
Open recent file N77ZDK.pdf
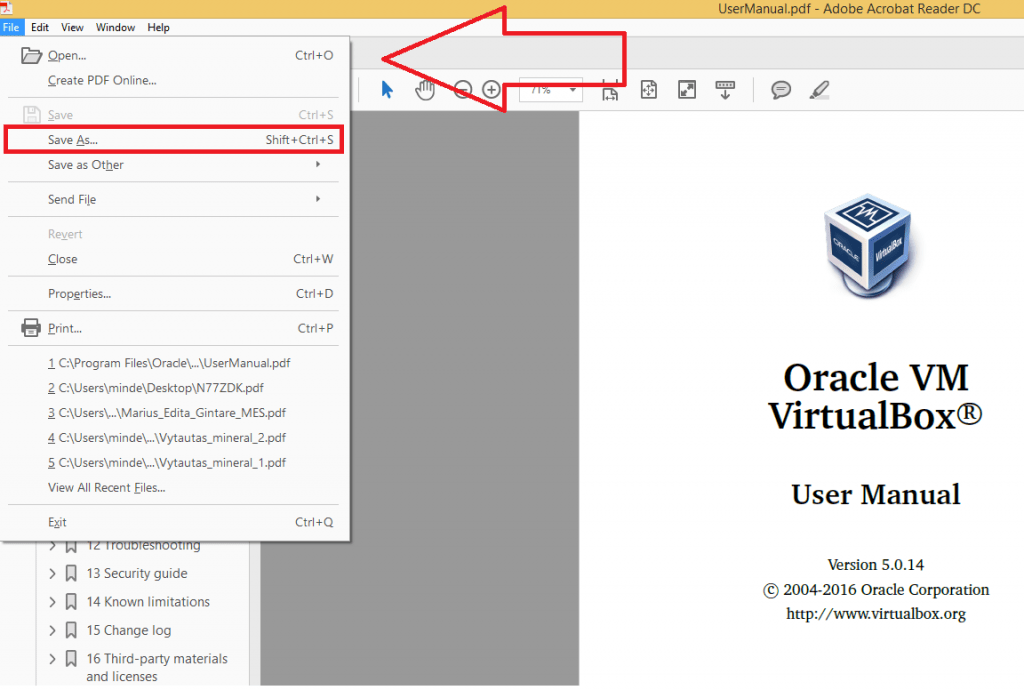[x=155, y=388]
